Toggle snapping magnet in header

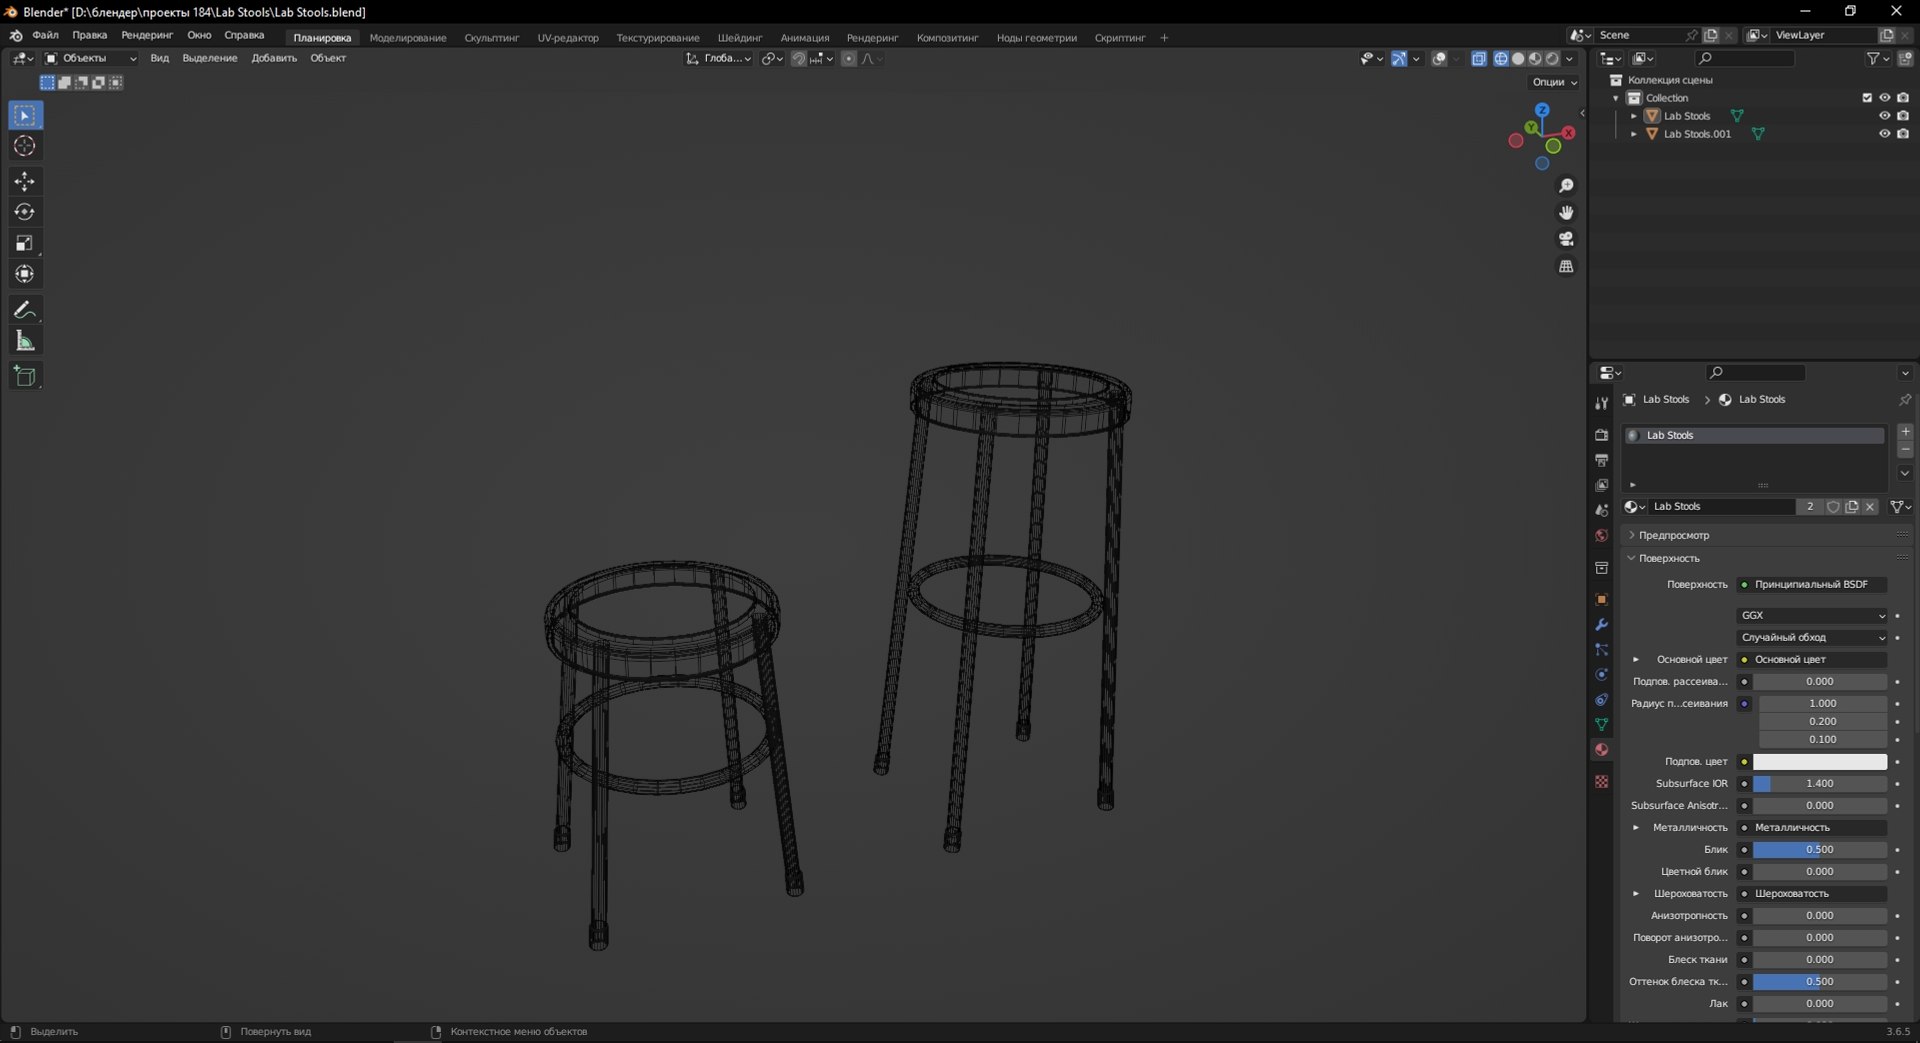point(798,58)
